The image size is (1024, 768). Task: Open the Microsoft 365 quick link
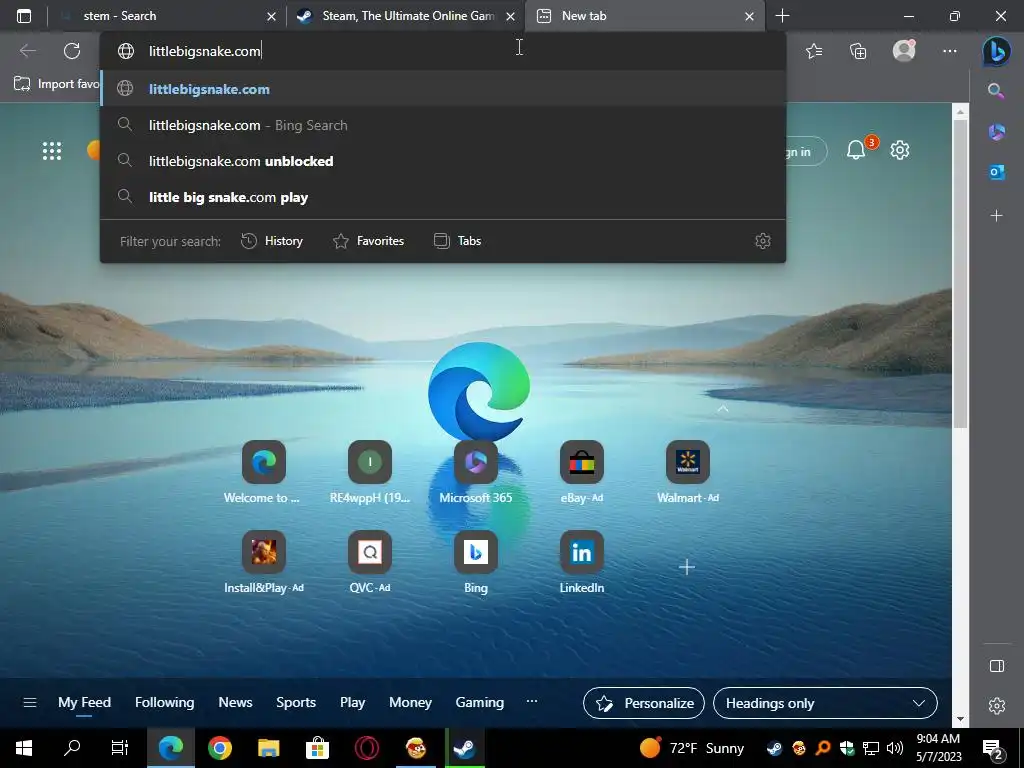[475, 462]
